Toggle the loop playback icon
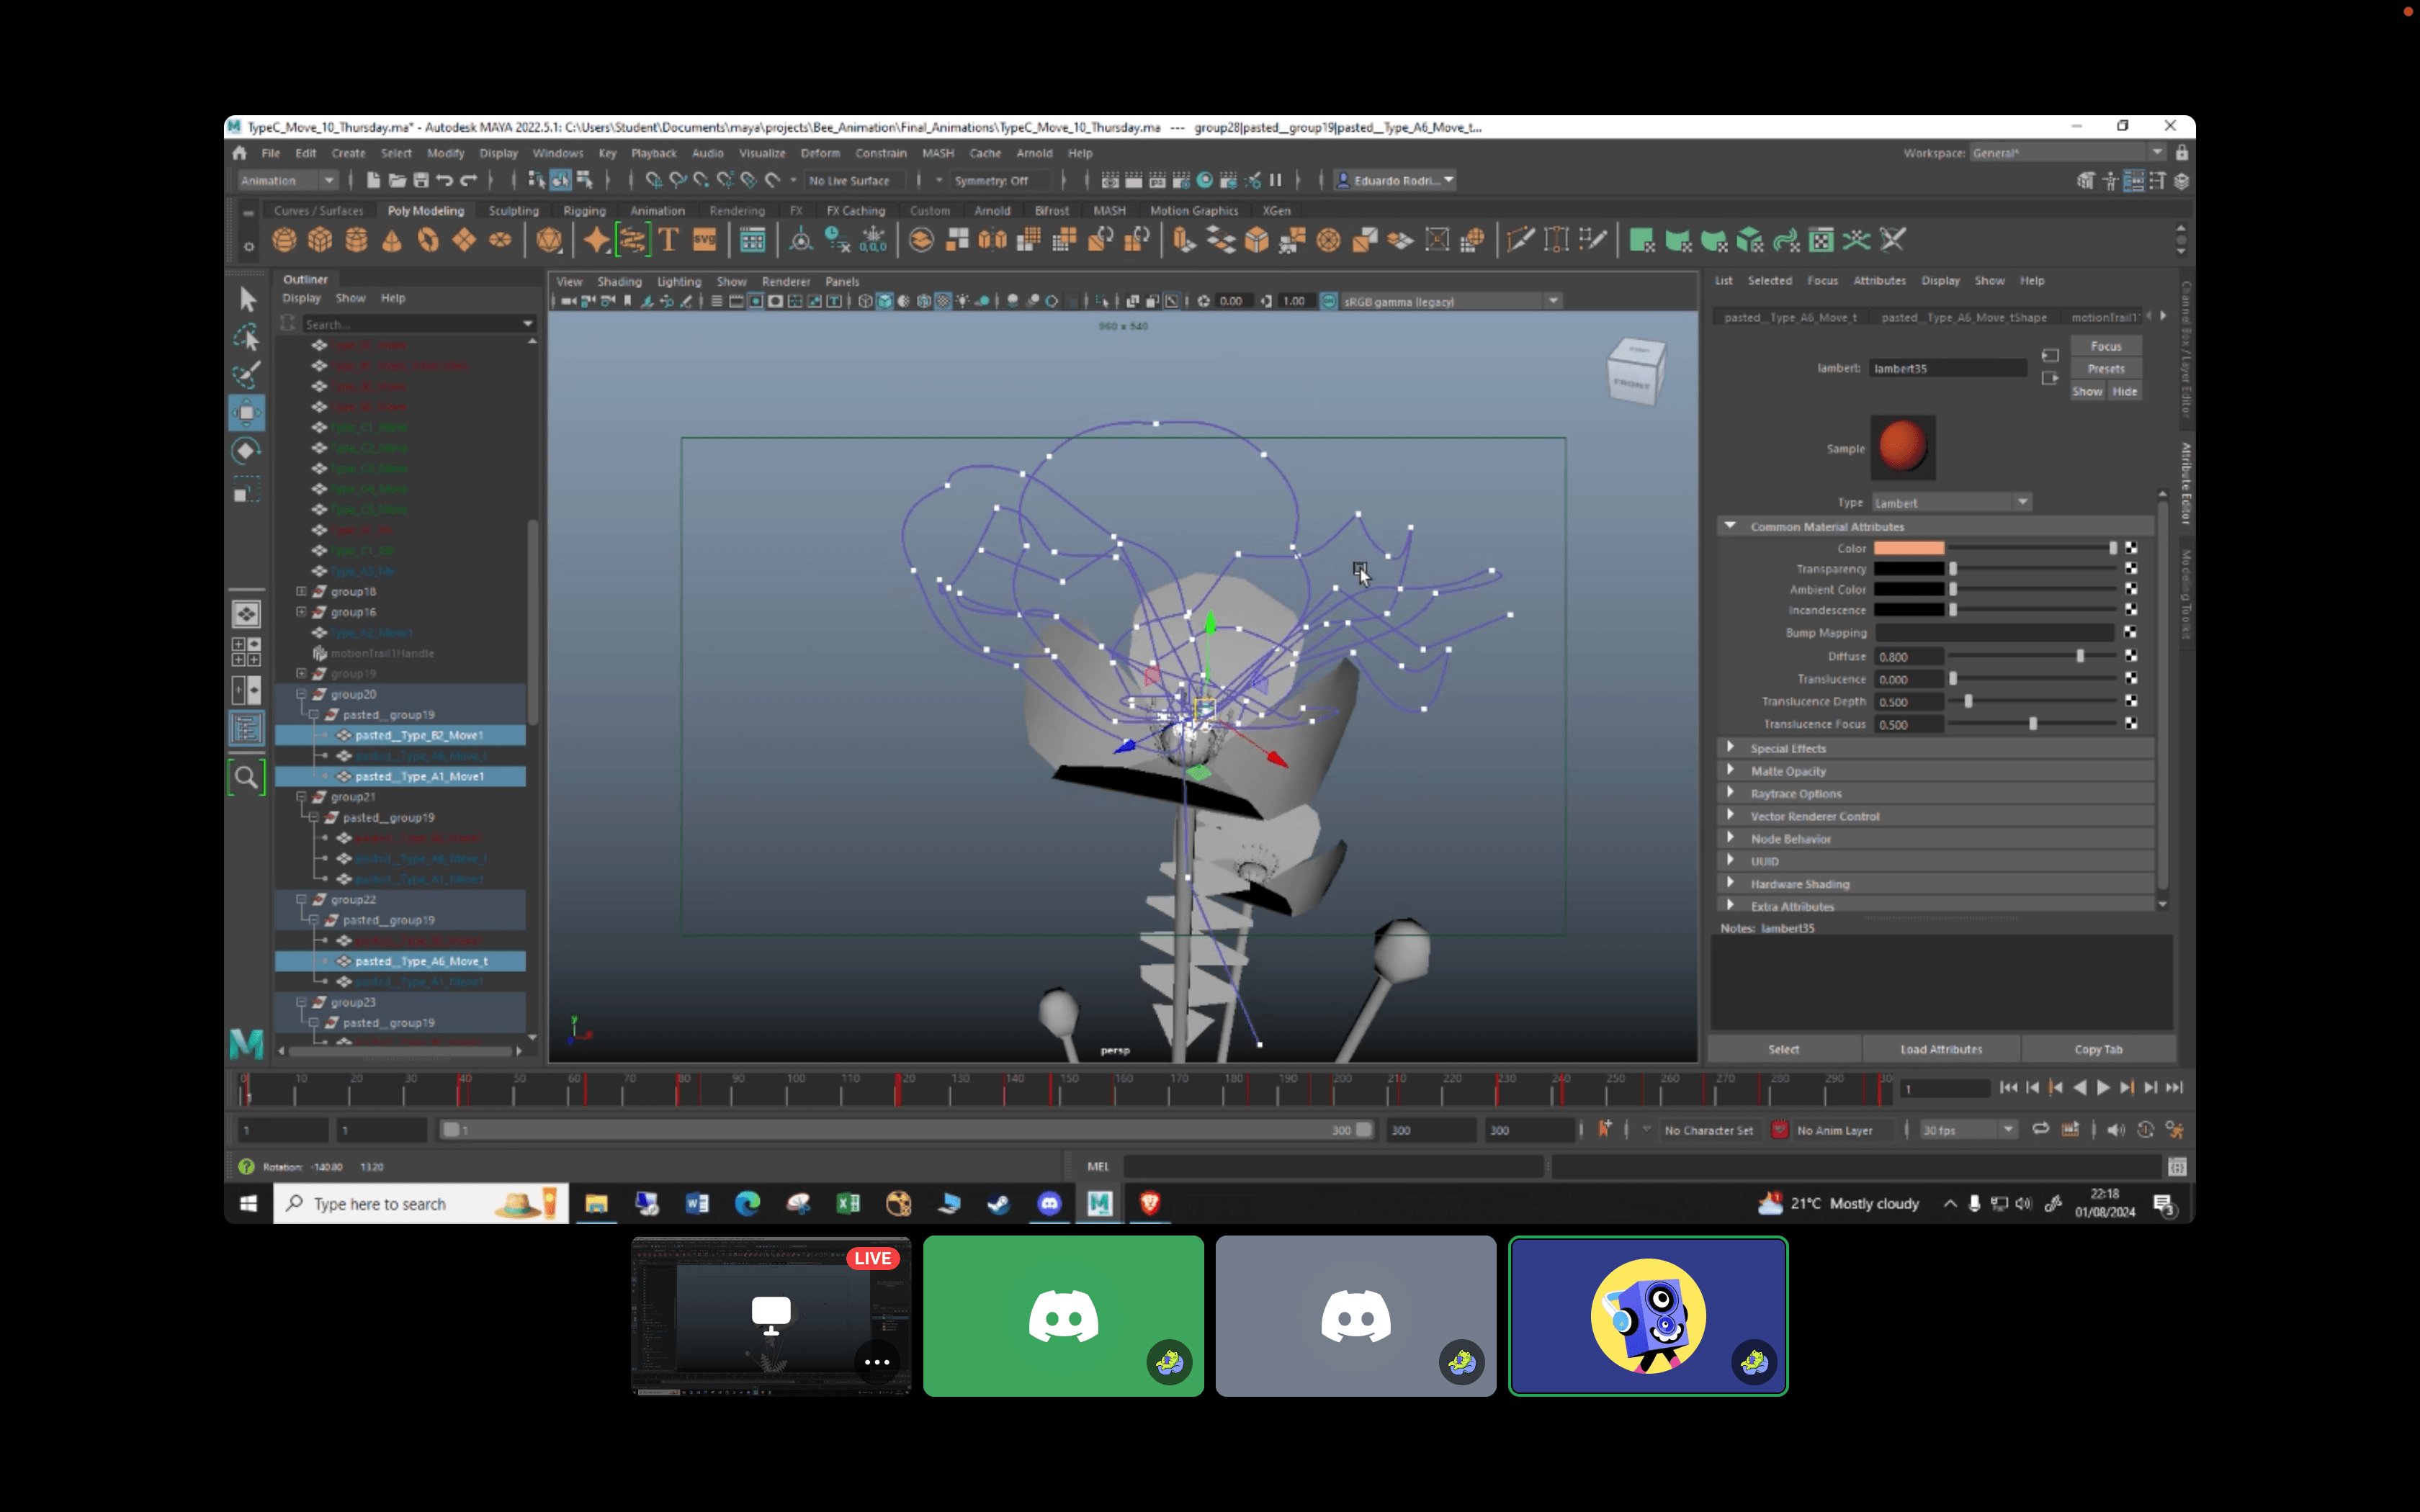Viewport: 2420px width, 1512px height. coord(2040,1130)
